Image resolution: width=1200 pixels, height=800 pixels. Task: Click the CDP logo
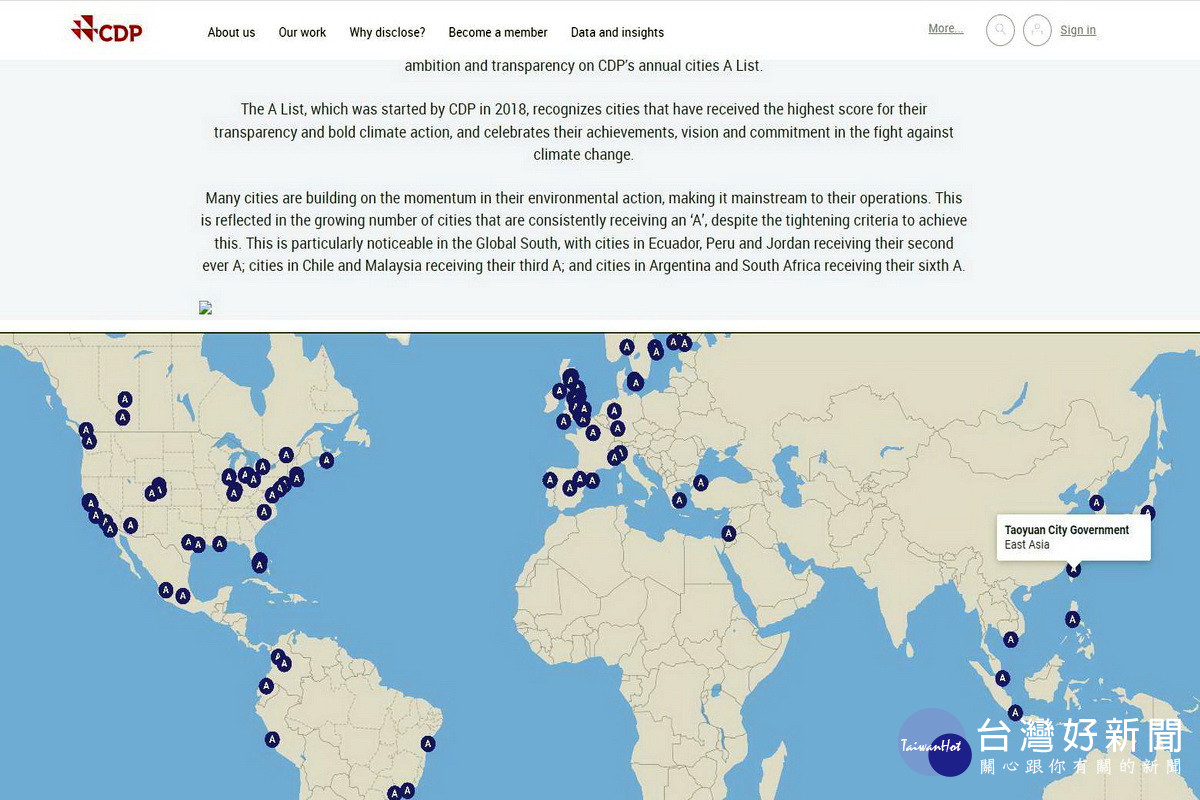click(x=107, y=29)
